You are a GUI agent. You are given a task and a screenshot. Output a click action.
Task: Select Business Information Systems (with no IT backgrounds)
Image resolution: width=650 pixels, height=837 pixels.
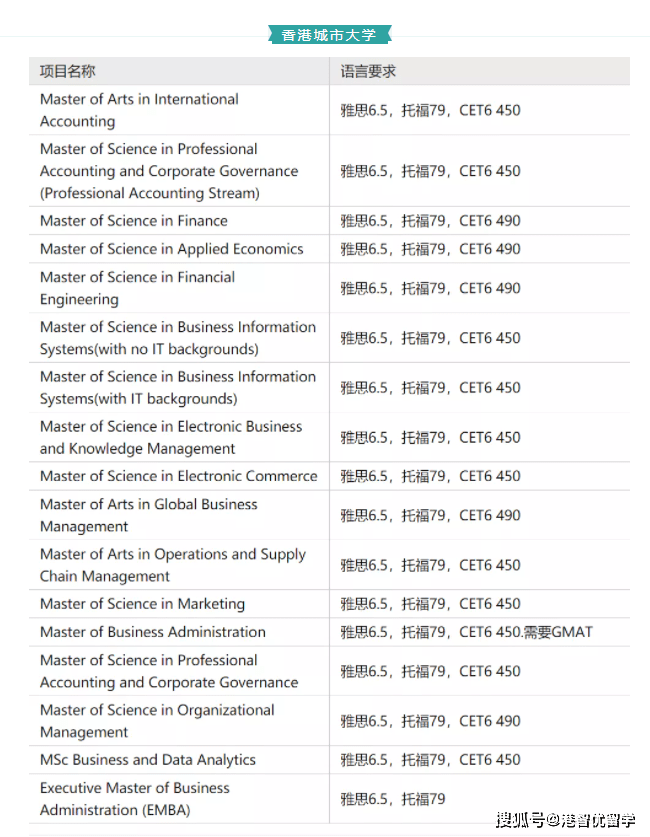click(178, 337)
